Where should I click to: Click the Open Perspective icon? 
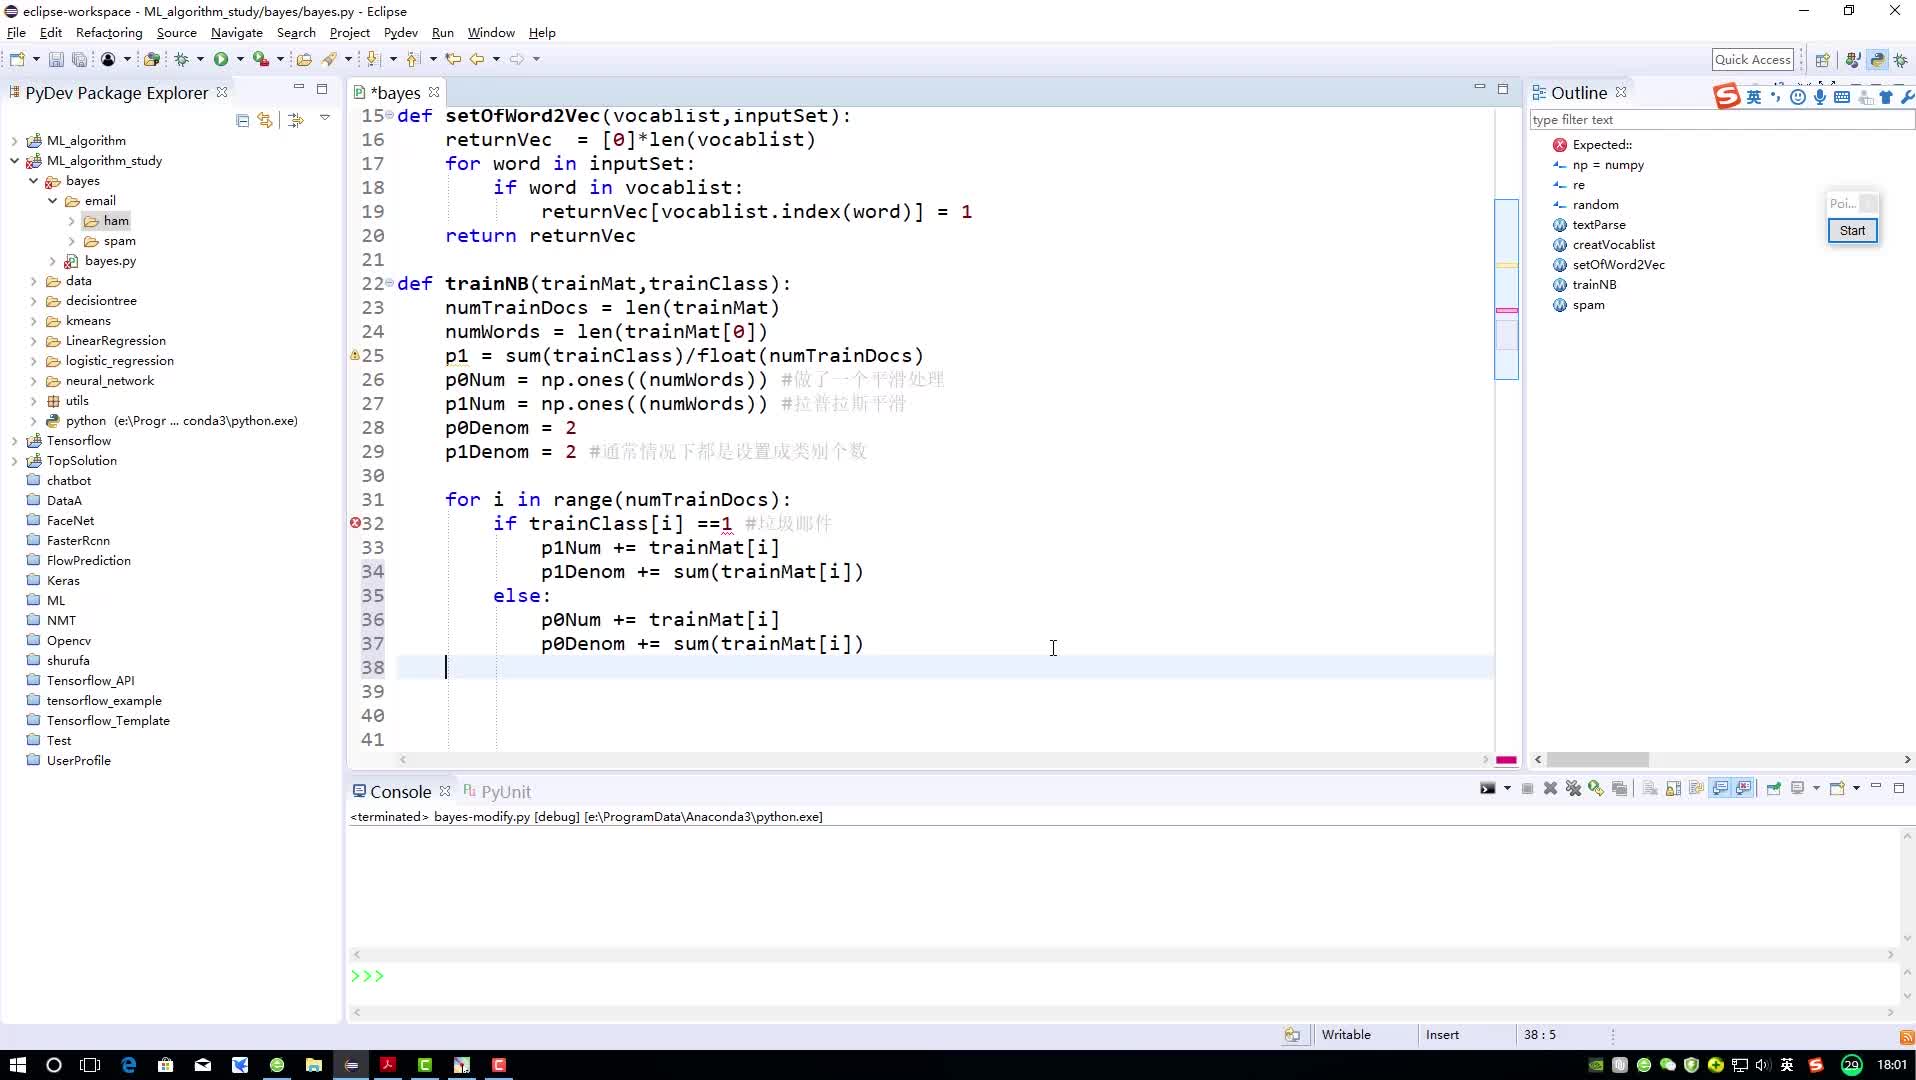point(1823,60)
